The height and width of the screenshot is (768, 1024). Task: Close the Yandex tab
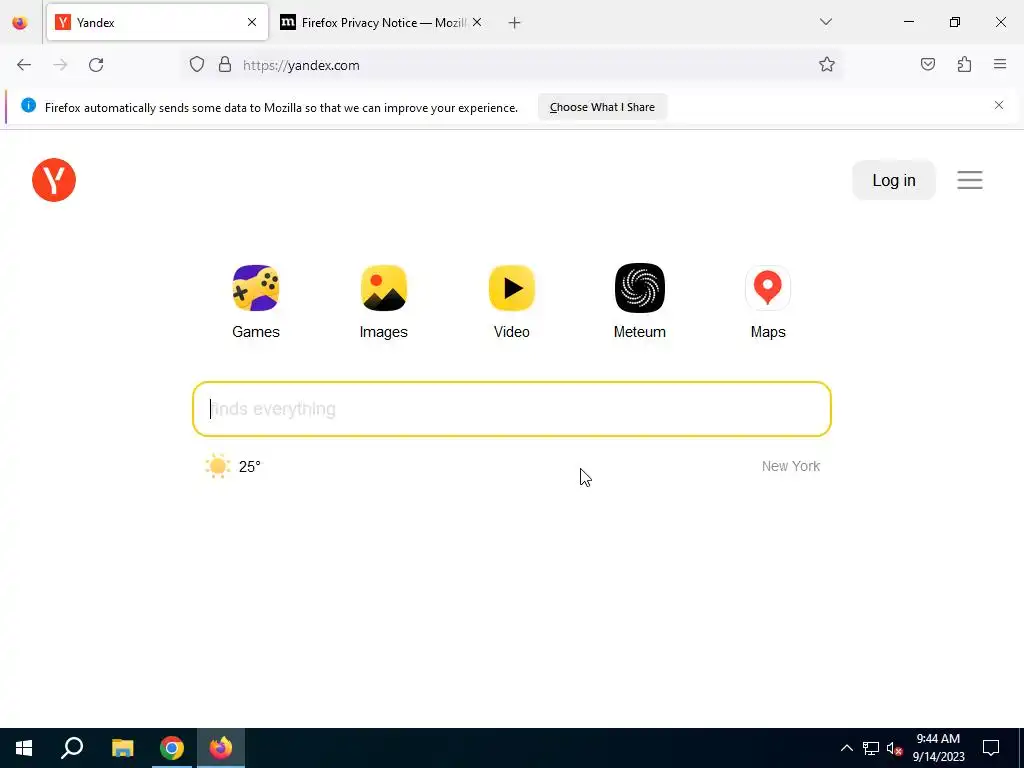click(252, 22)
